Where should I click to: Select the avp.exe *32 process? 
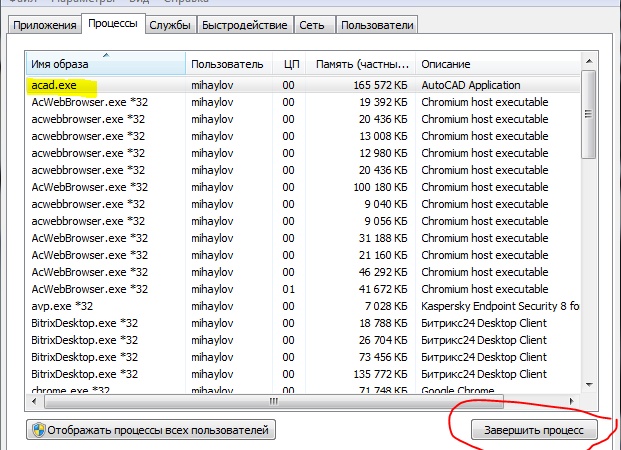(303, 307)
